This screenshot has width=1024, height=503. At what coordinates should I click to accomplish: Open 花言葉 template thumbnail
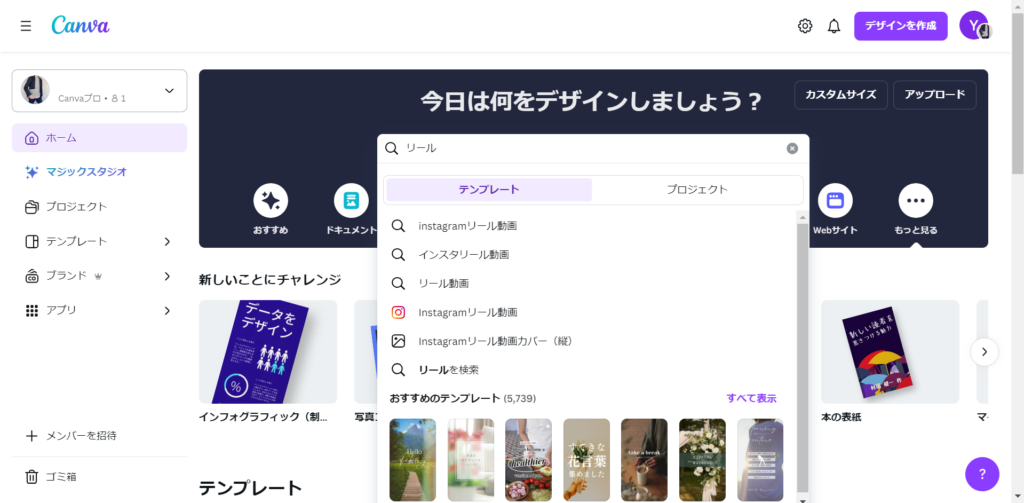tap(586, 460)
